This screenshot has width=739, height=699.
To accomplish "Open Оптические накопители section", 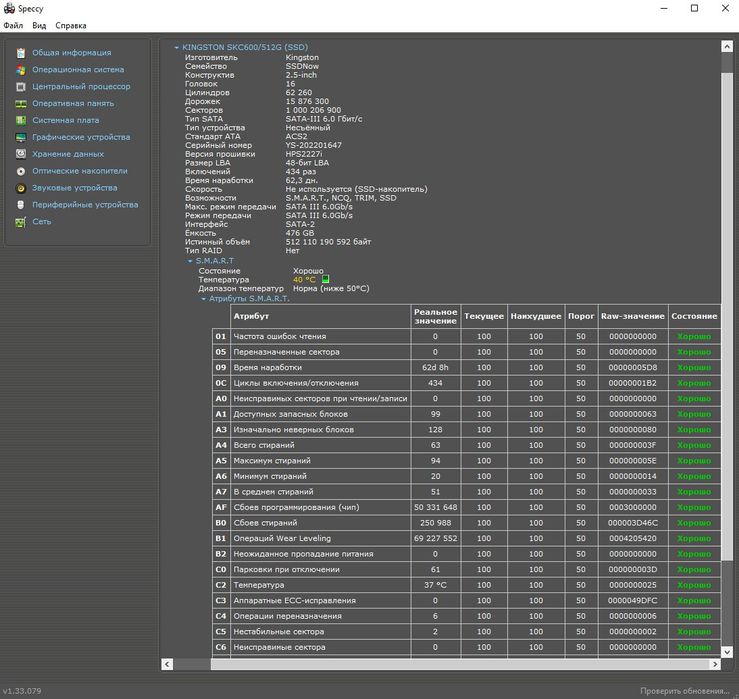I will (80, 171).
